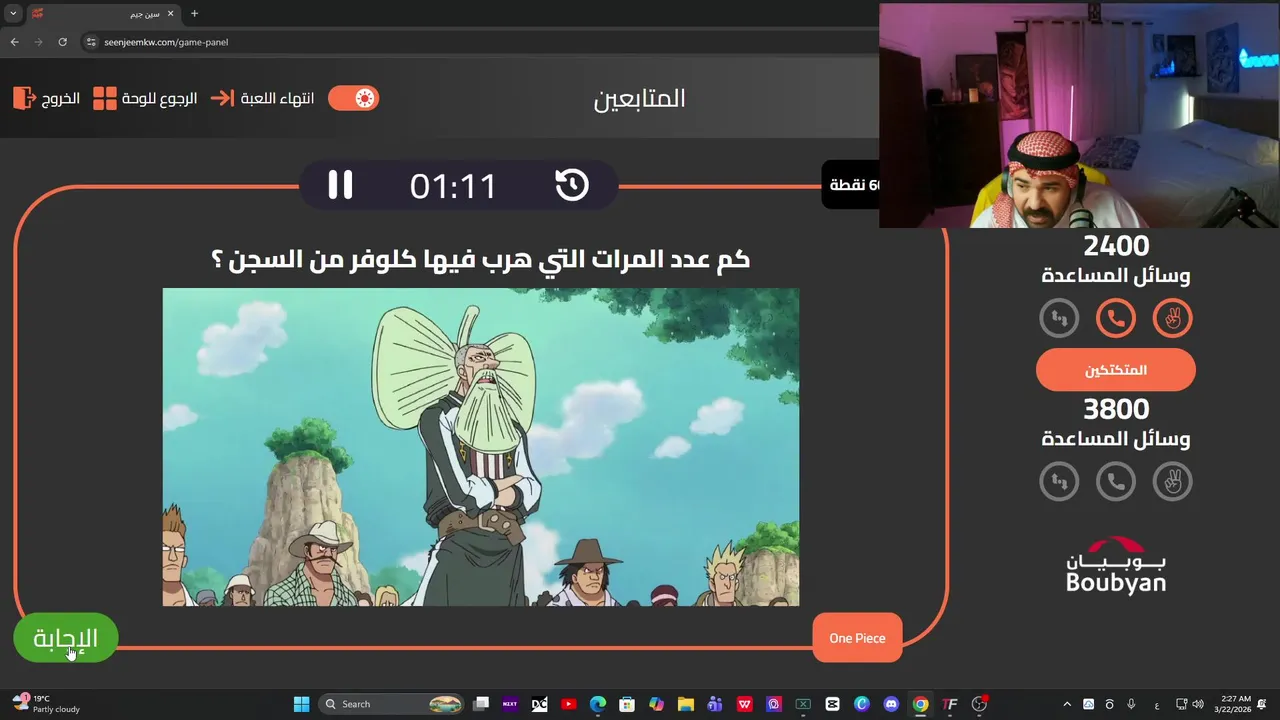Screen dimensions: 1280x720
Task: Open CapCut from the taskbar
Action: (832, 704)
